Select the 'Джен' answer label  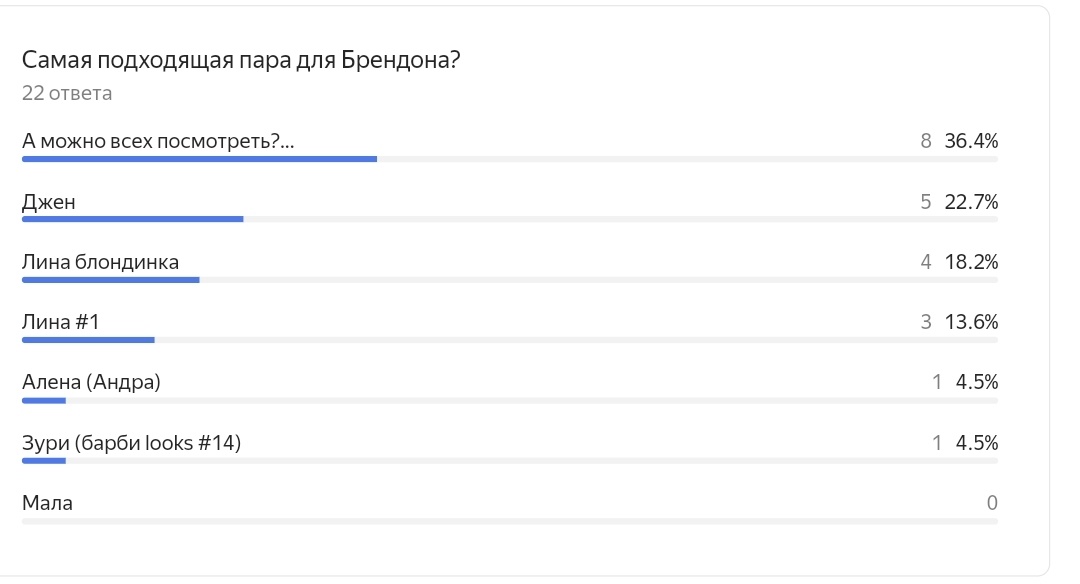[x=48, y=202]
